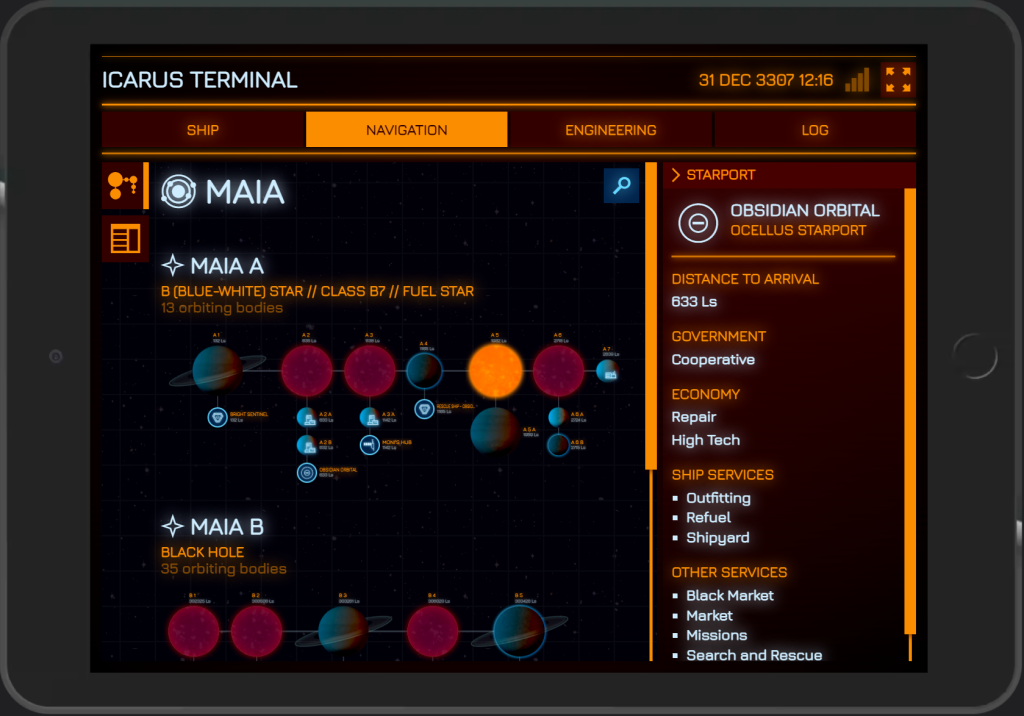Select orange star A 5 on the map

(496, 370)
